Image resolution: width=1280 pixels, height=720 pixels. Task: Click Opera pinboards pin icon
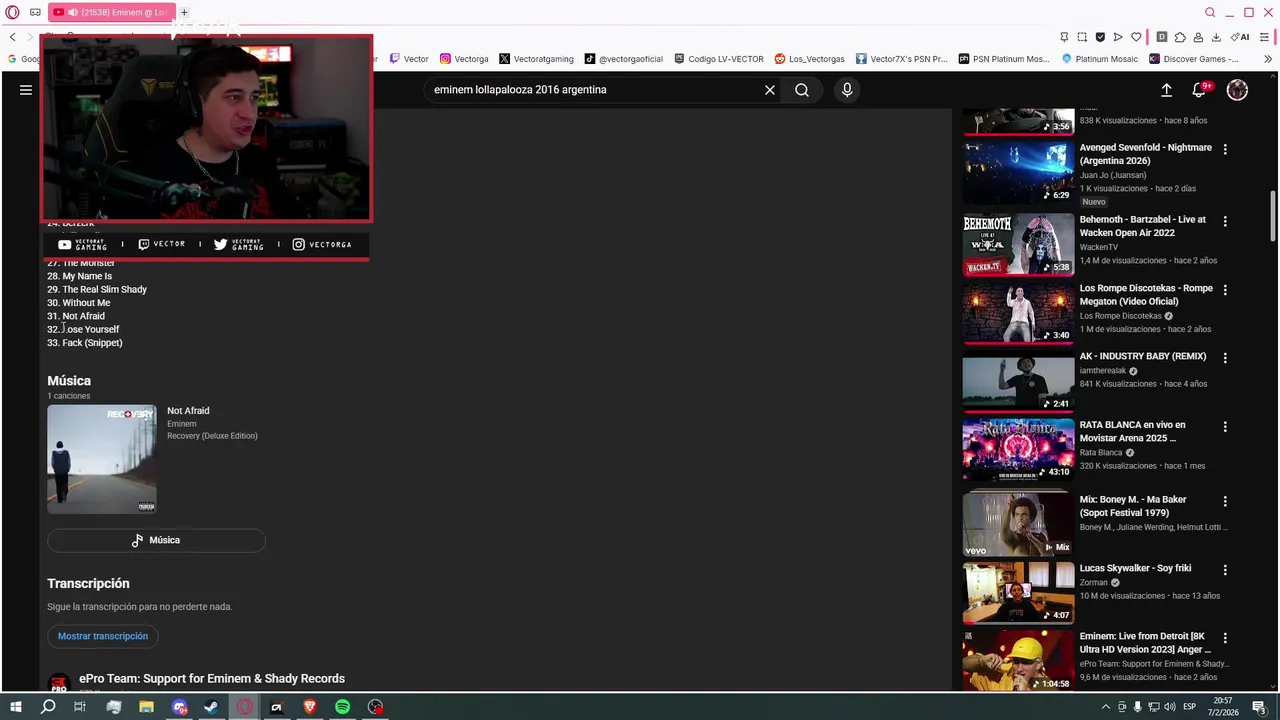(x=1064, y=37)
